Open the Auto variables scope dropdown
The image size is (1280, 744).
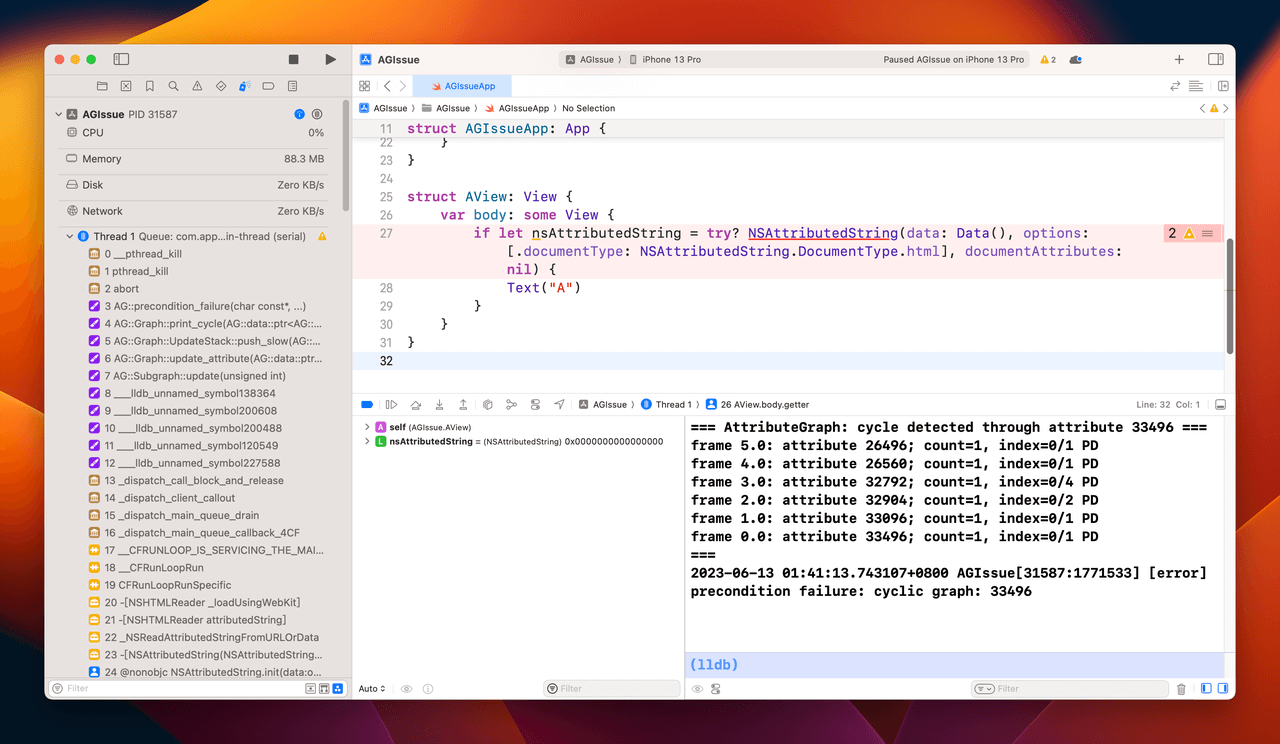(372, 689)
